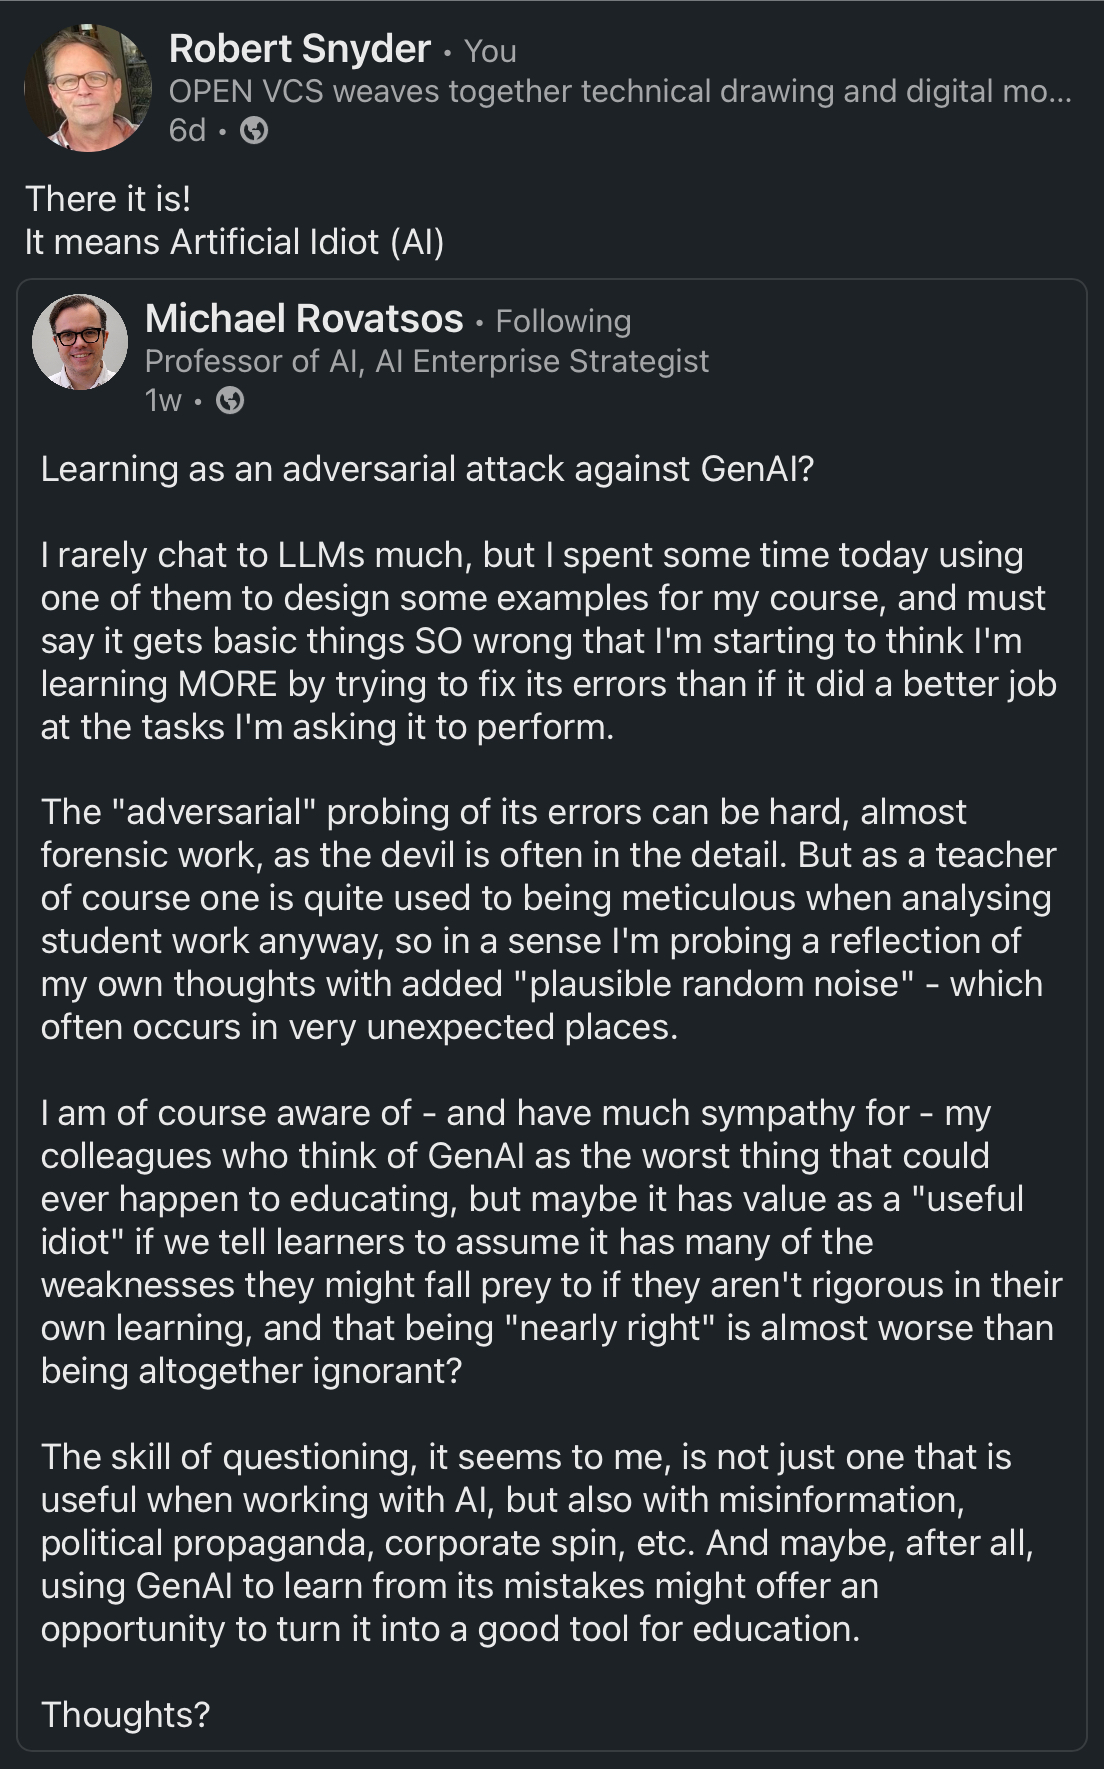Click Michael Rovatsos's profile photo
1104x1769 pixels.
pos(80,341)
